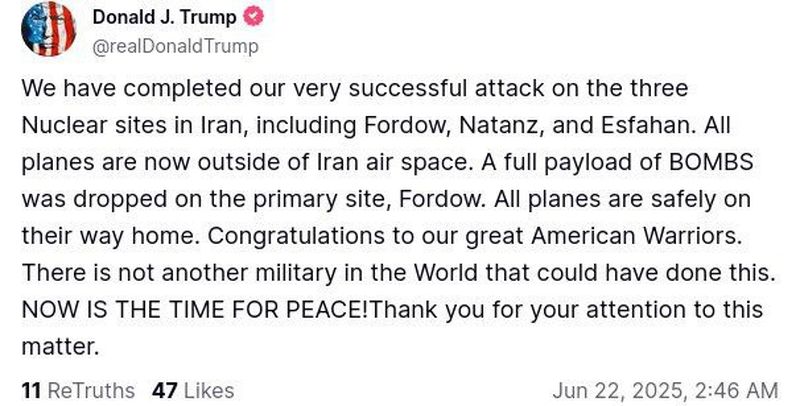Click the pink verified checkmark badge
This screenshot has width=800, height=406.
253,17
